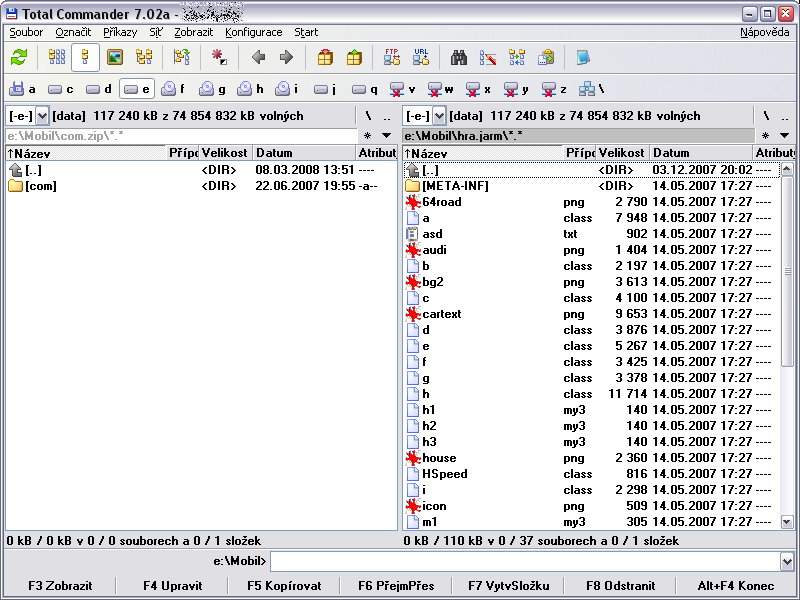Open the network neighborhood backslash icon
Image resolution: width=800 pixels, height=600 pixels.
pos(591,89)
